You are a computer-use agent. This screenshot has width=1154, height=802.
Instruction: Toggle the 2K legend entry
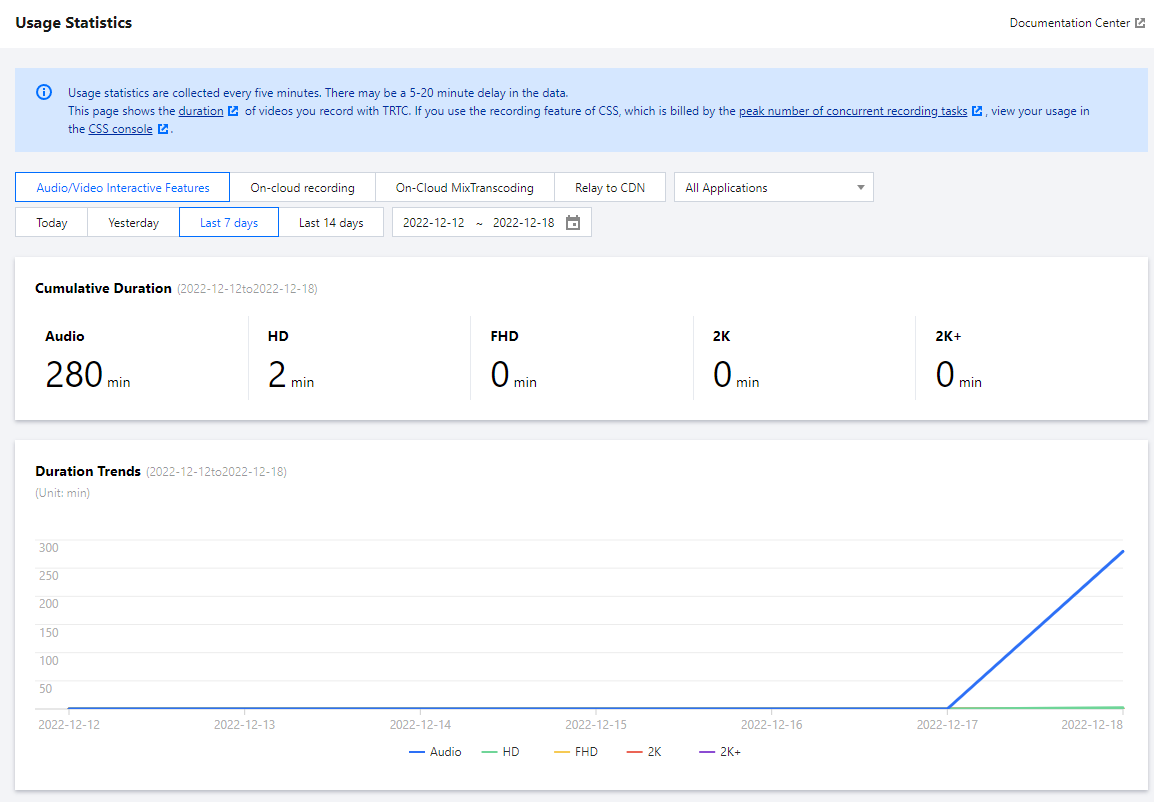tap(644, 751)
